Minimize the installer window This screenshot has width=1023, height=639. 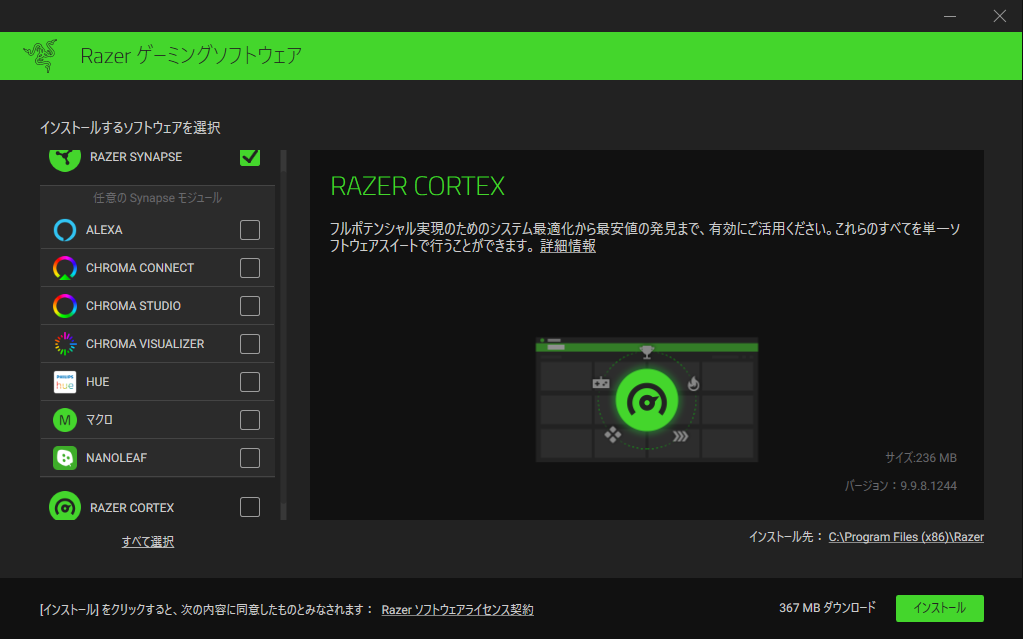click(950, 16)
